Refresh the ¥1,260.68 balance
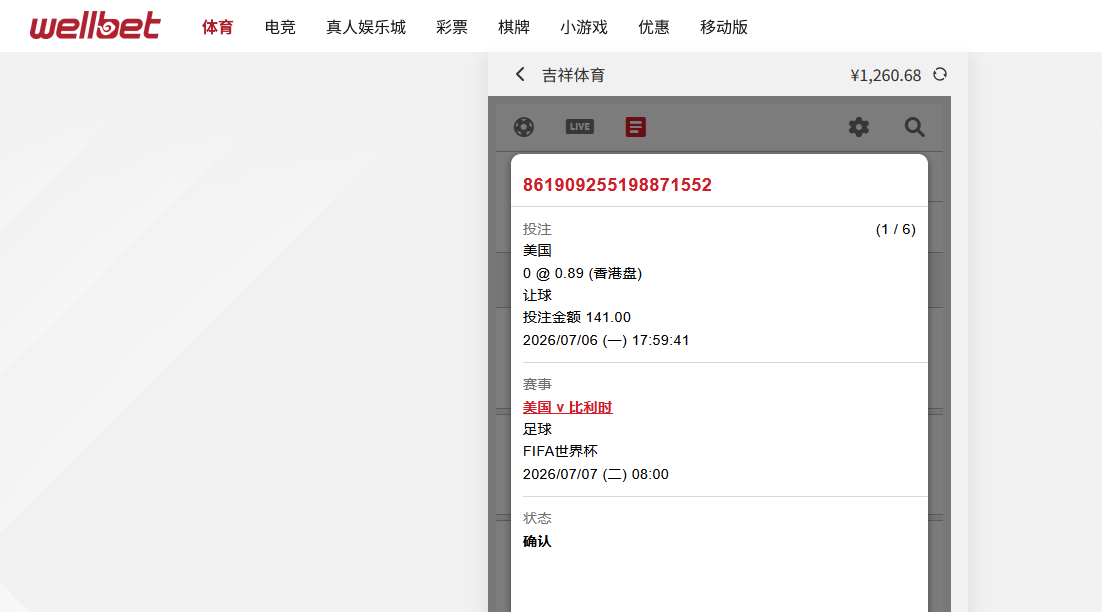Viewport: 1102px width, 612px height. 940,74
